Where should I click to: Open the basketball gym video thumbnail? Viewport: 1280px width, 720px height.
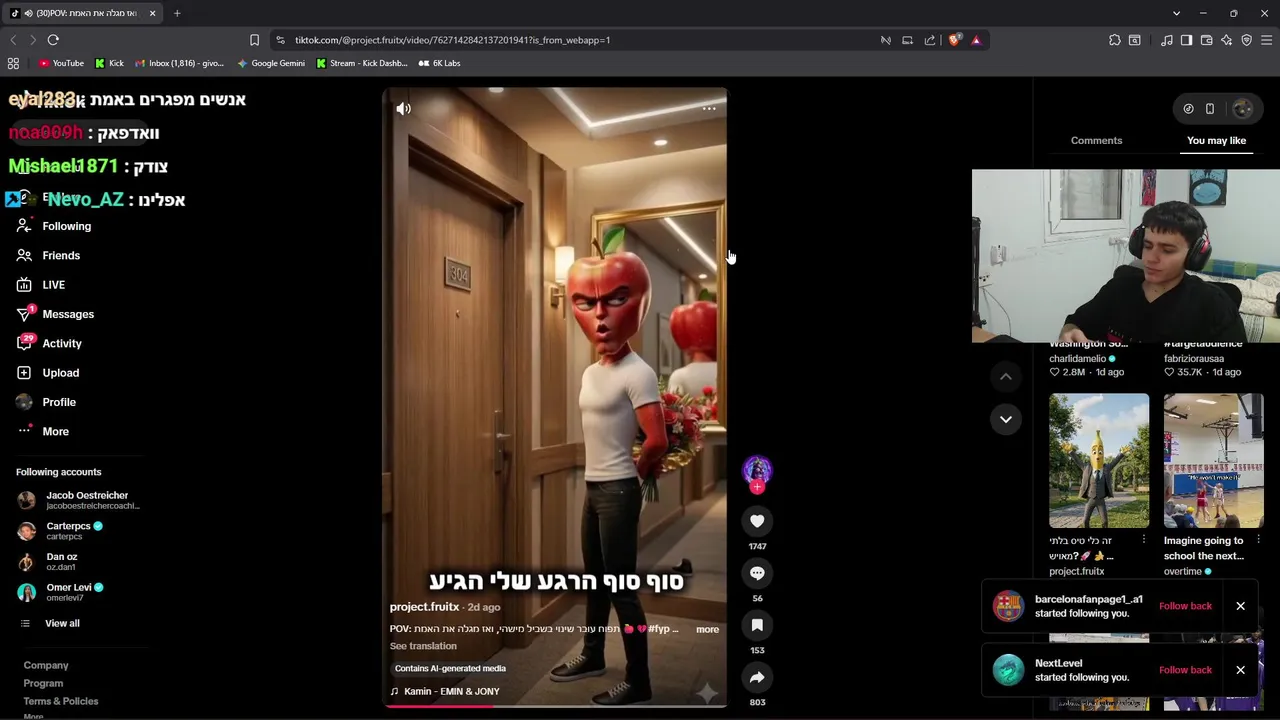[x=1213, y=460]
